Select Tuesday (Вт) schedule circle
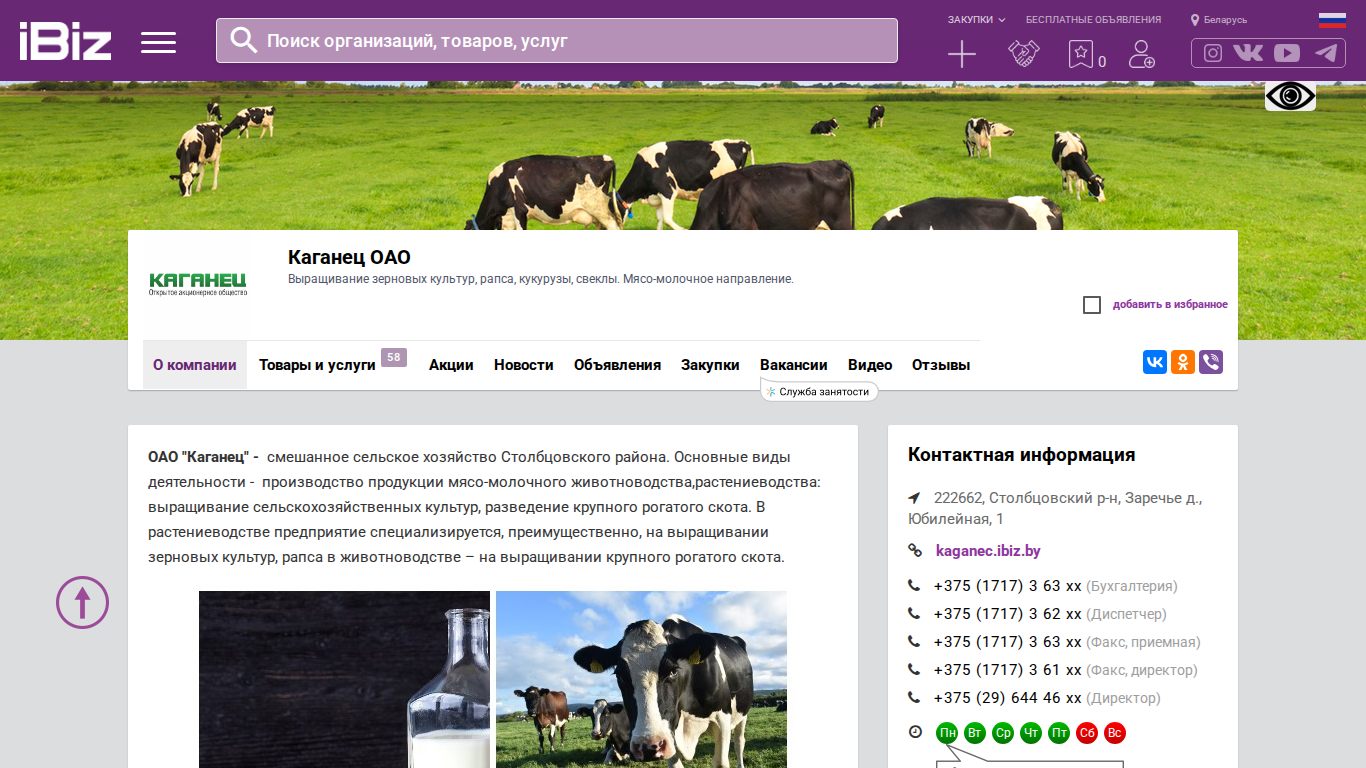1366x768 pixels. [x=975, y=733]
